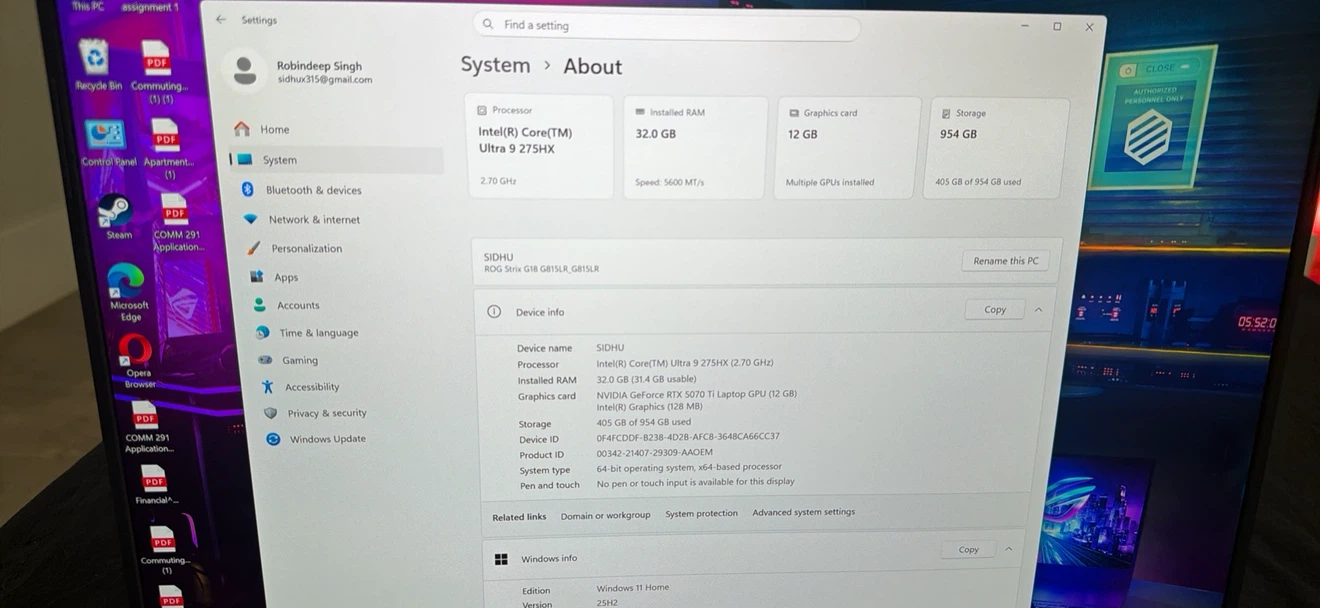Collapse the Windows info section chevron
Viewport: 1320px width, 608px height.
click(x=1008, y=549)
